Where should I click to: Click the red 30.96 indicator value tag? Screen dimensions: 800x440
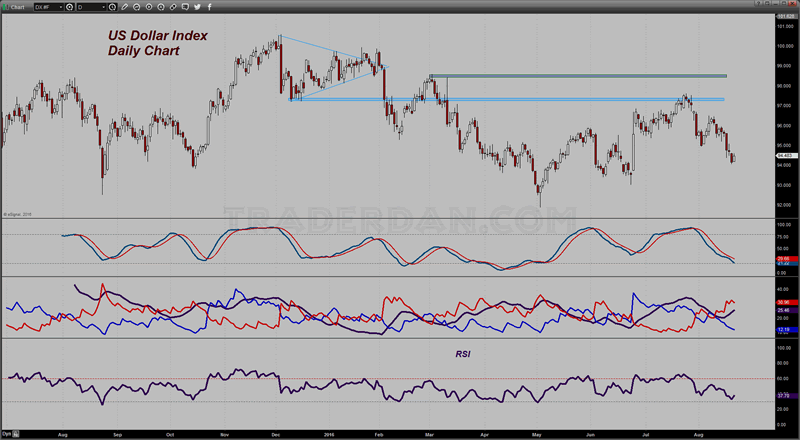point(786,301)
